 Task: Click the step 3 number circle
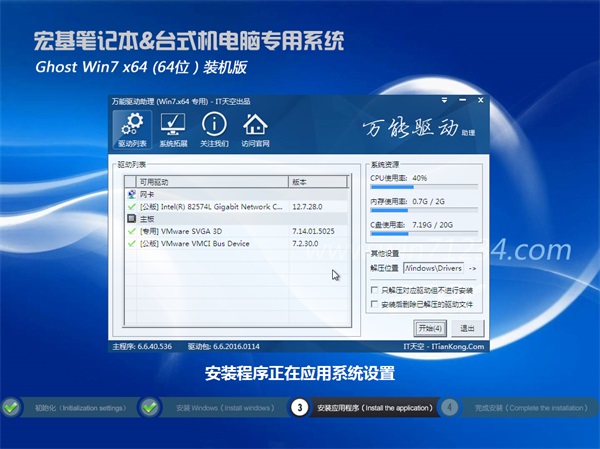(x=299, y=408)
